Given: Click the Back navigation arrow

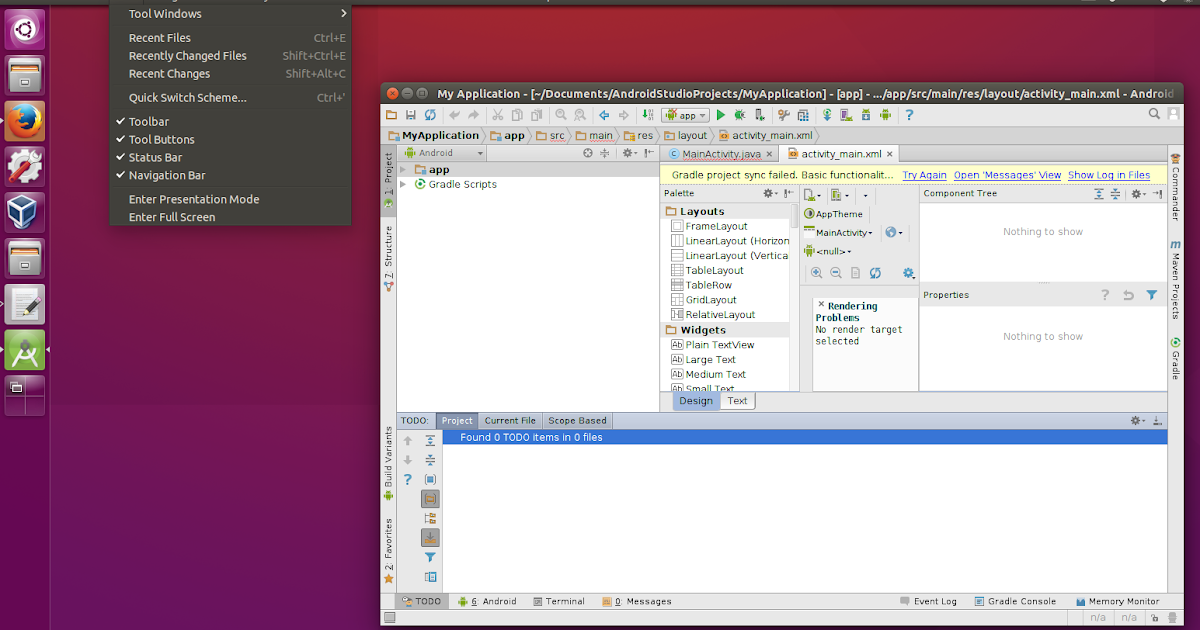Looking at the screenshot, I should click(604, 115).
